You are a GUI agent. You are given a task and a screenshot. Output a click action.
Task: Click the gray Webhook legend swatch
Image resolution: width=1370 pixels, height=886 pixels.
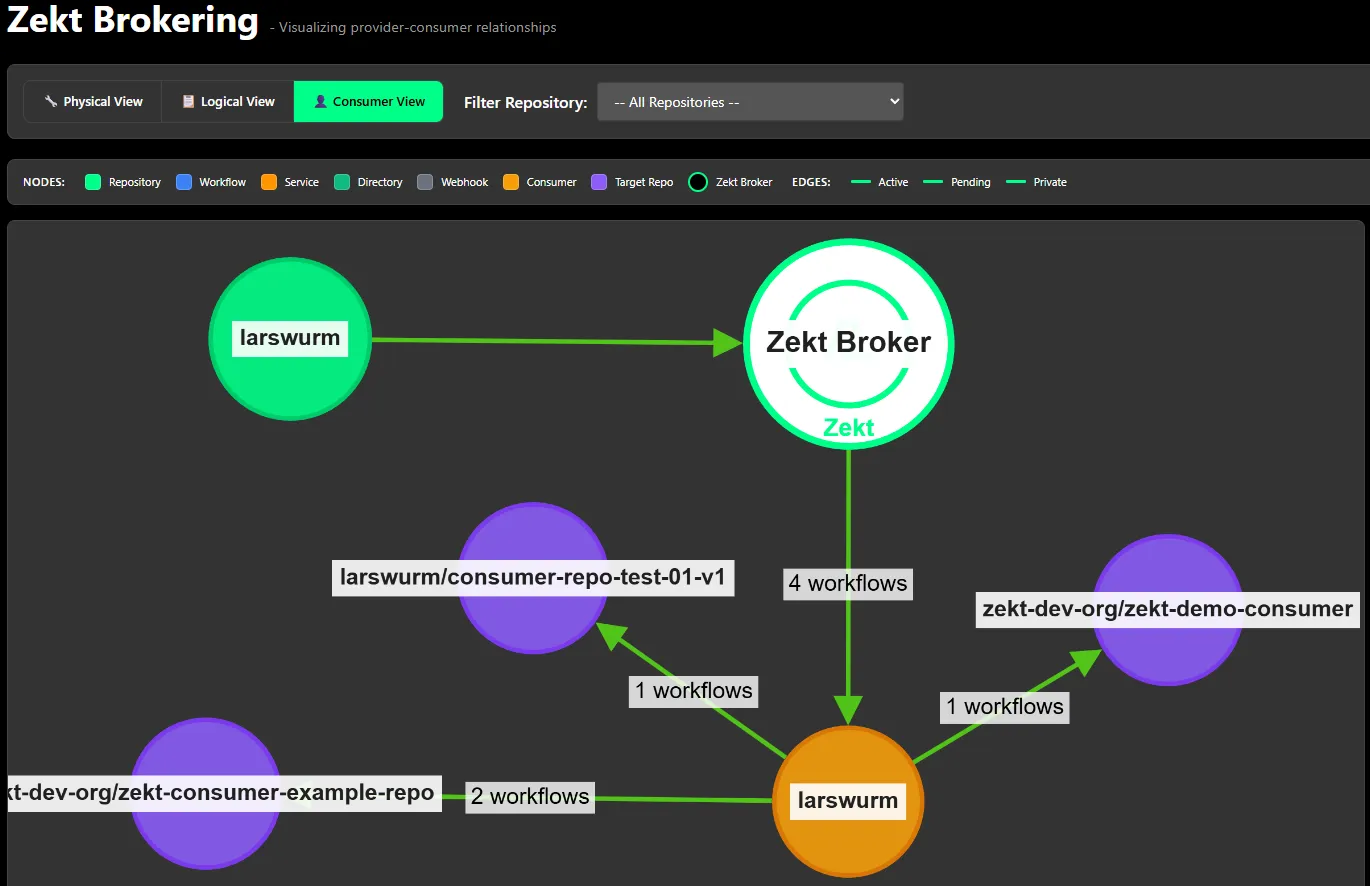425,182
